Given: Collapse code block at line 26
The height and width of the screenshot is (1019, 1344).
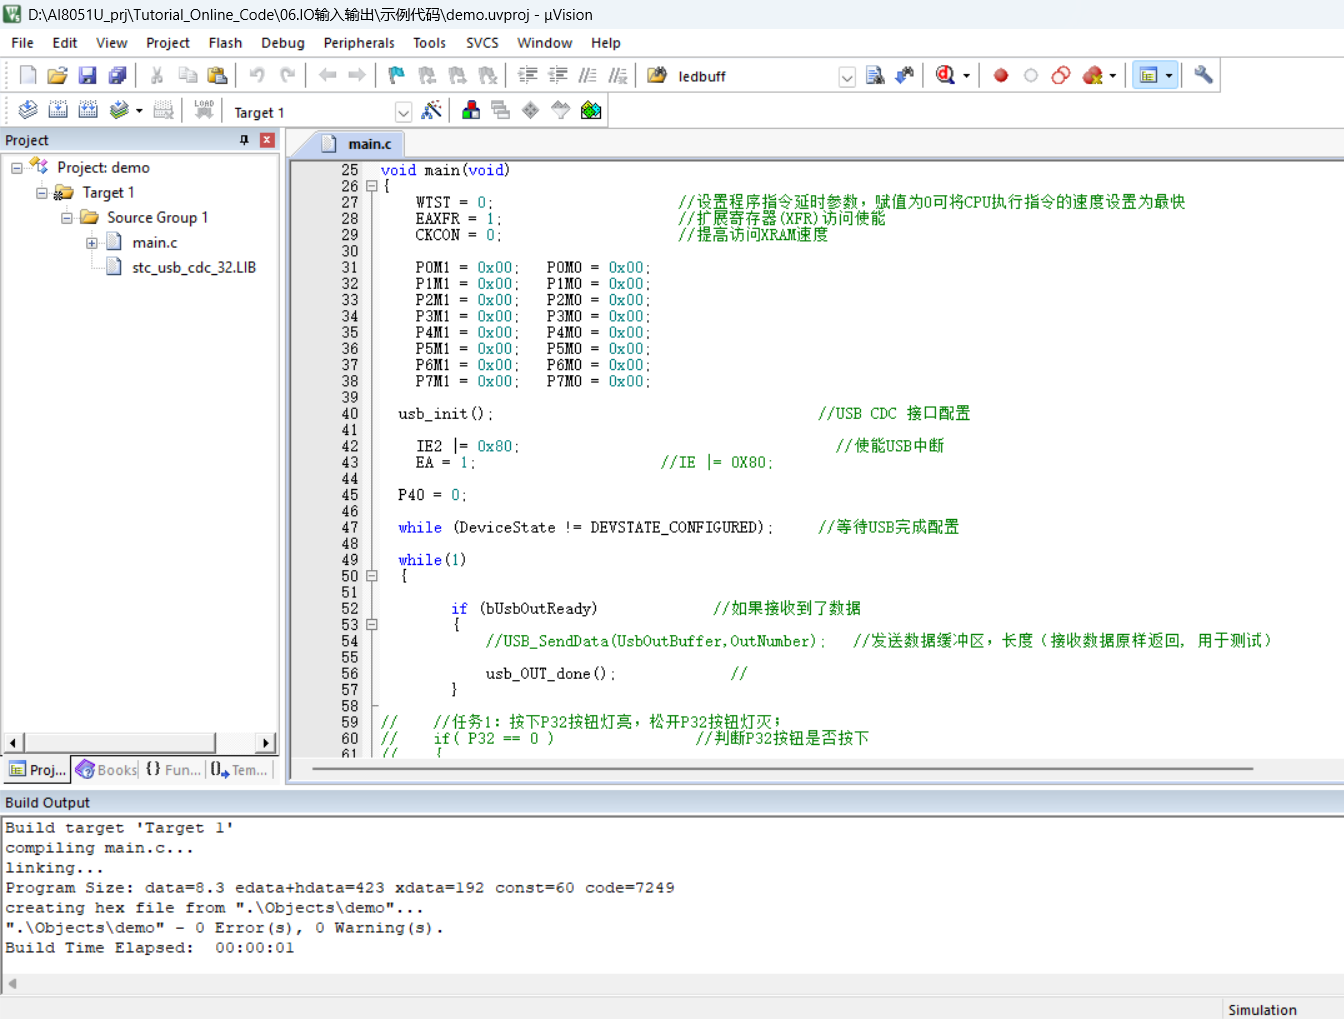Looking at the screenshot, I should (x=372, y=186).
